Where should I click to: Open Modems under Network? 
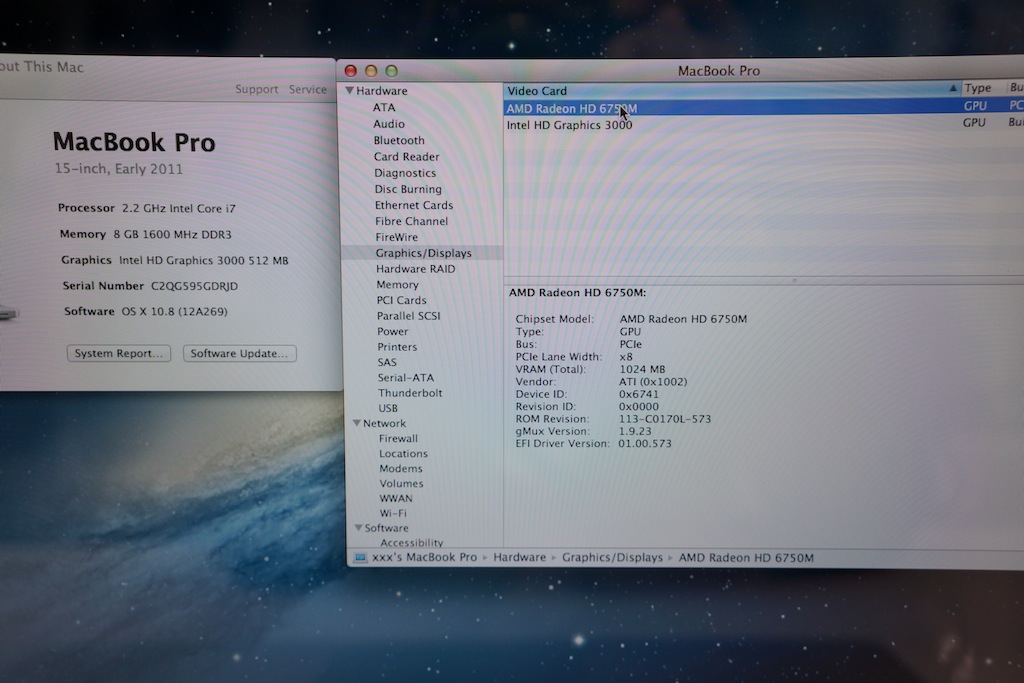400,468
